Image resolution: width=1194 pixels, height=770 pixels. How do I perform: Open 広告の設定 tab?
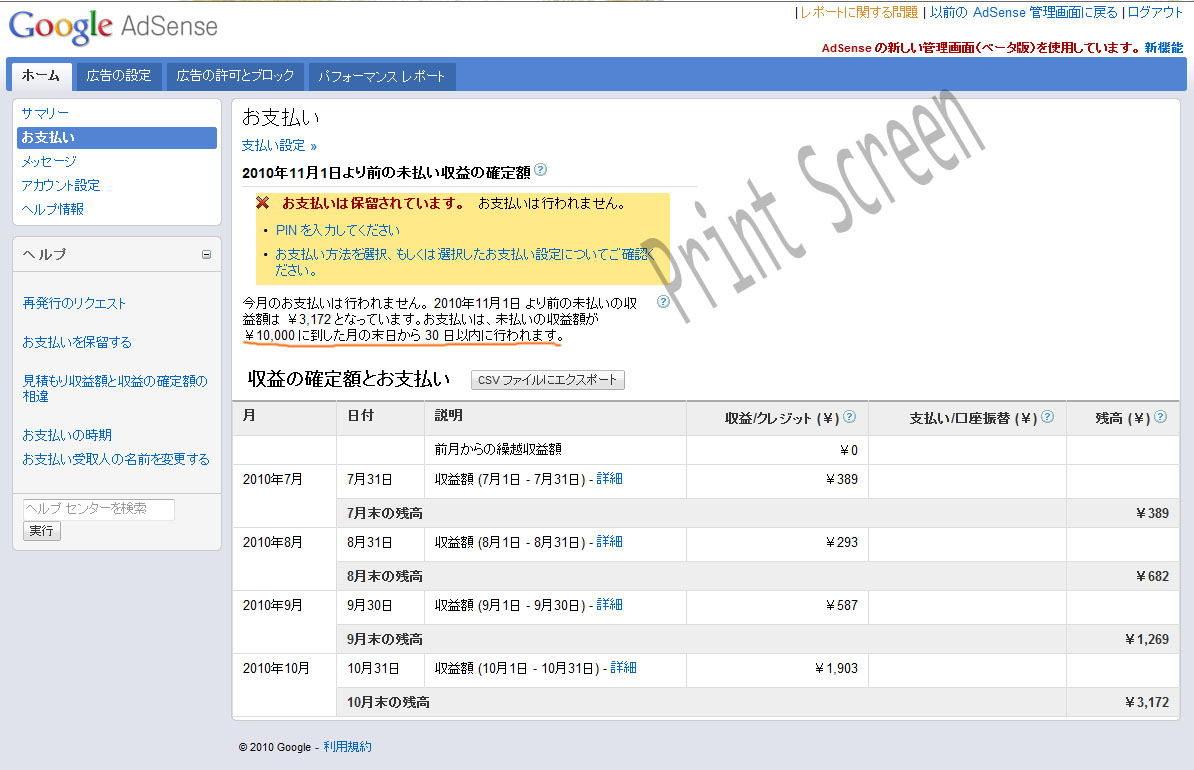[119, 76]
